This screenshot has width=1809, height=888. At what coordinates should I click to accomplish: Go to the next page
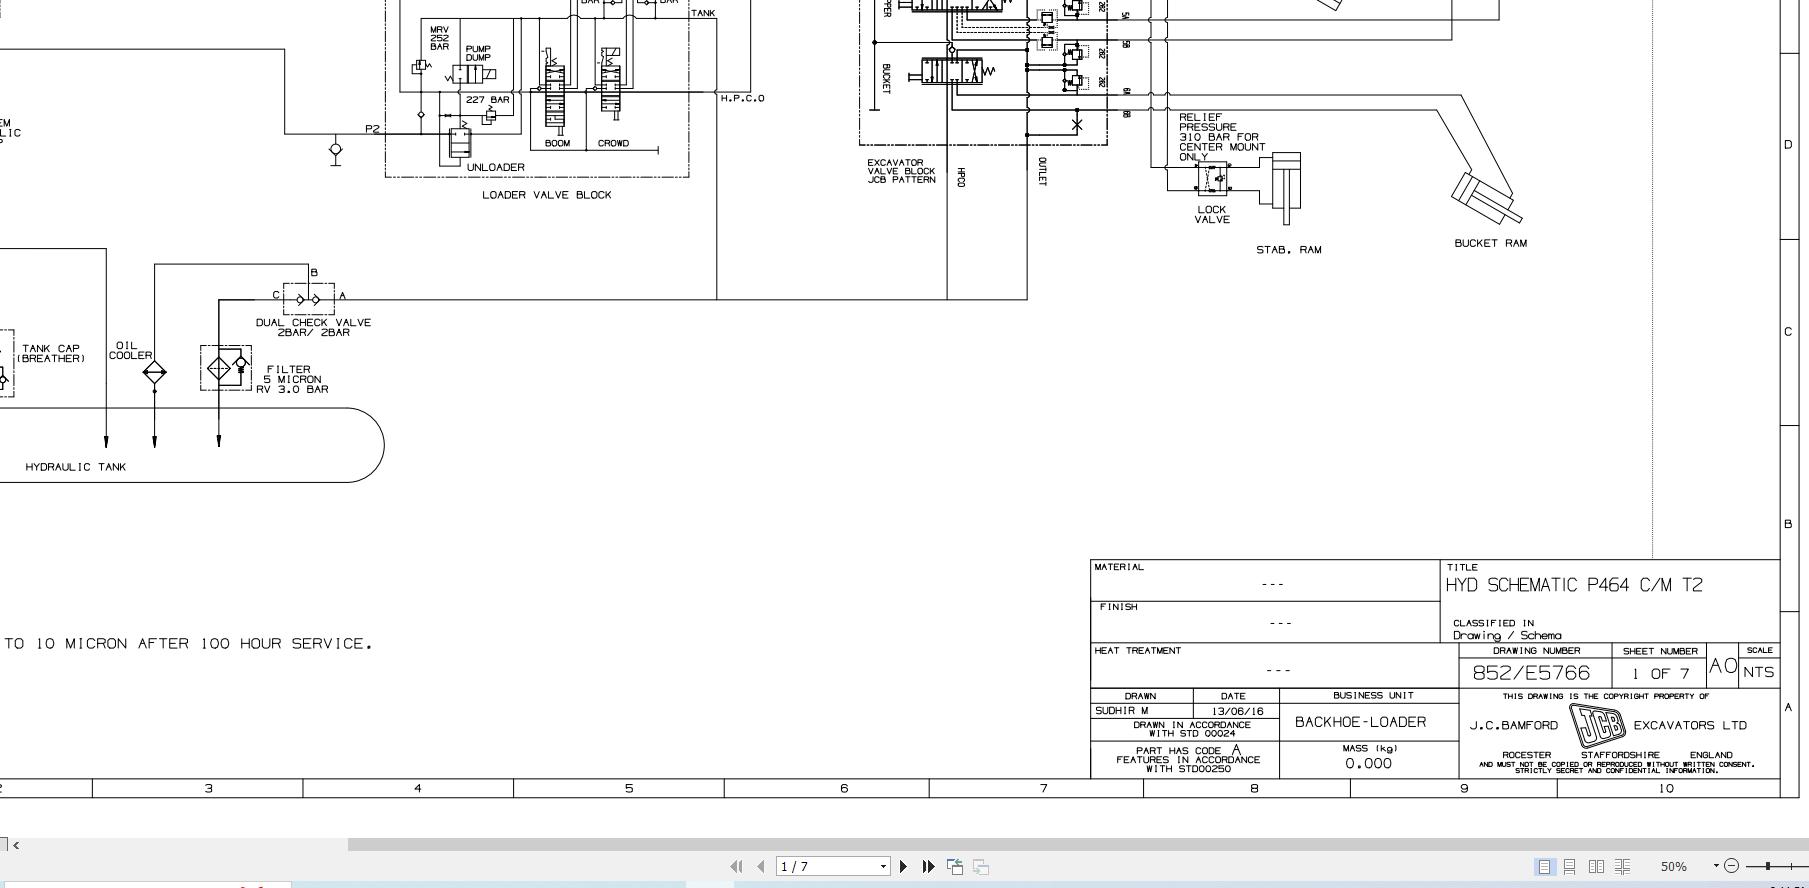point(904,866)
